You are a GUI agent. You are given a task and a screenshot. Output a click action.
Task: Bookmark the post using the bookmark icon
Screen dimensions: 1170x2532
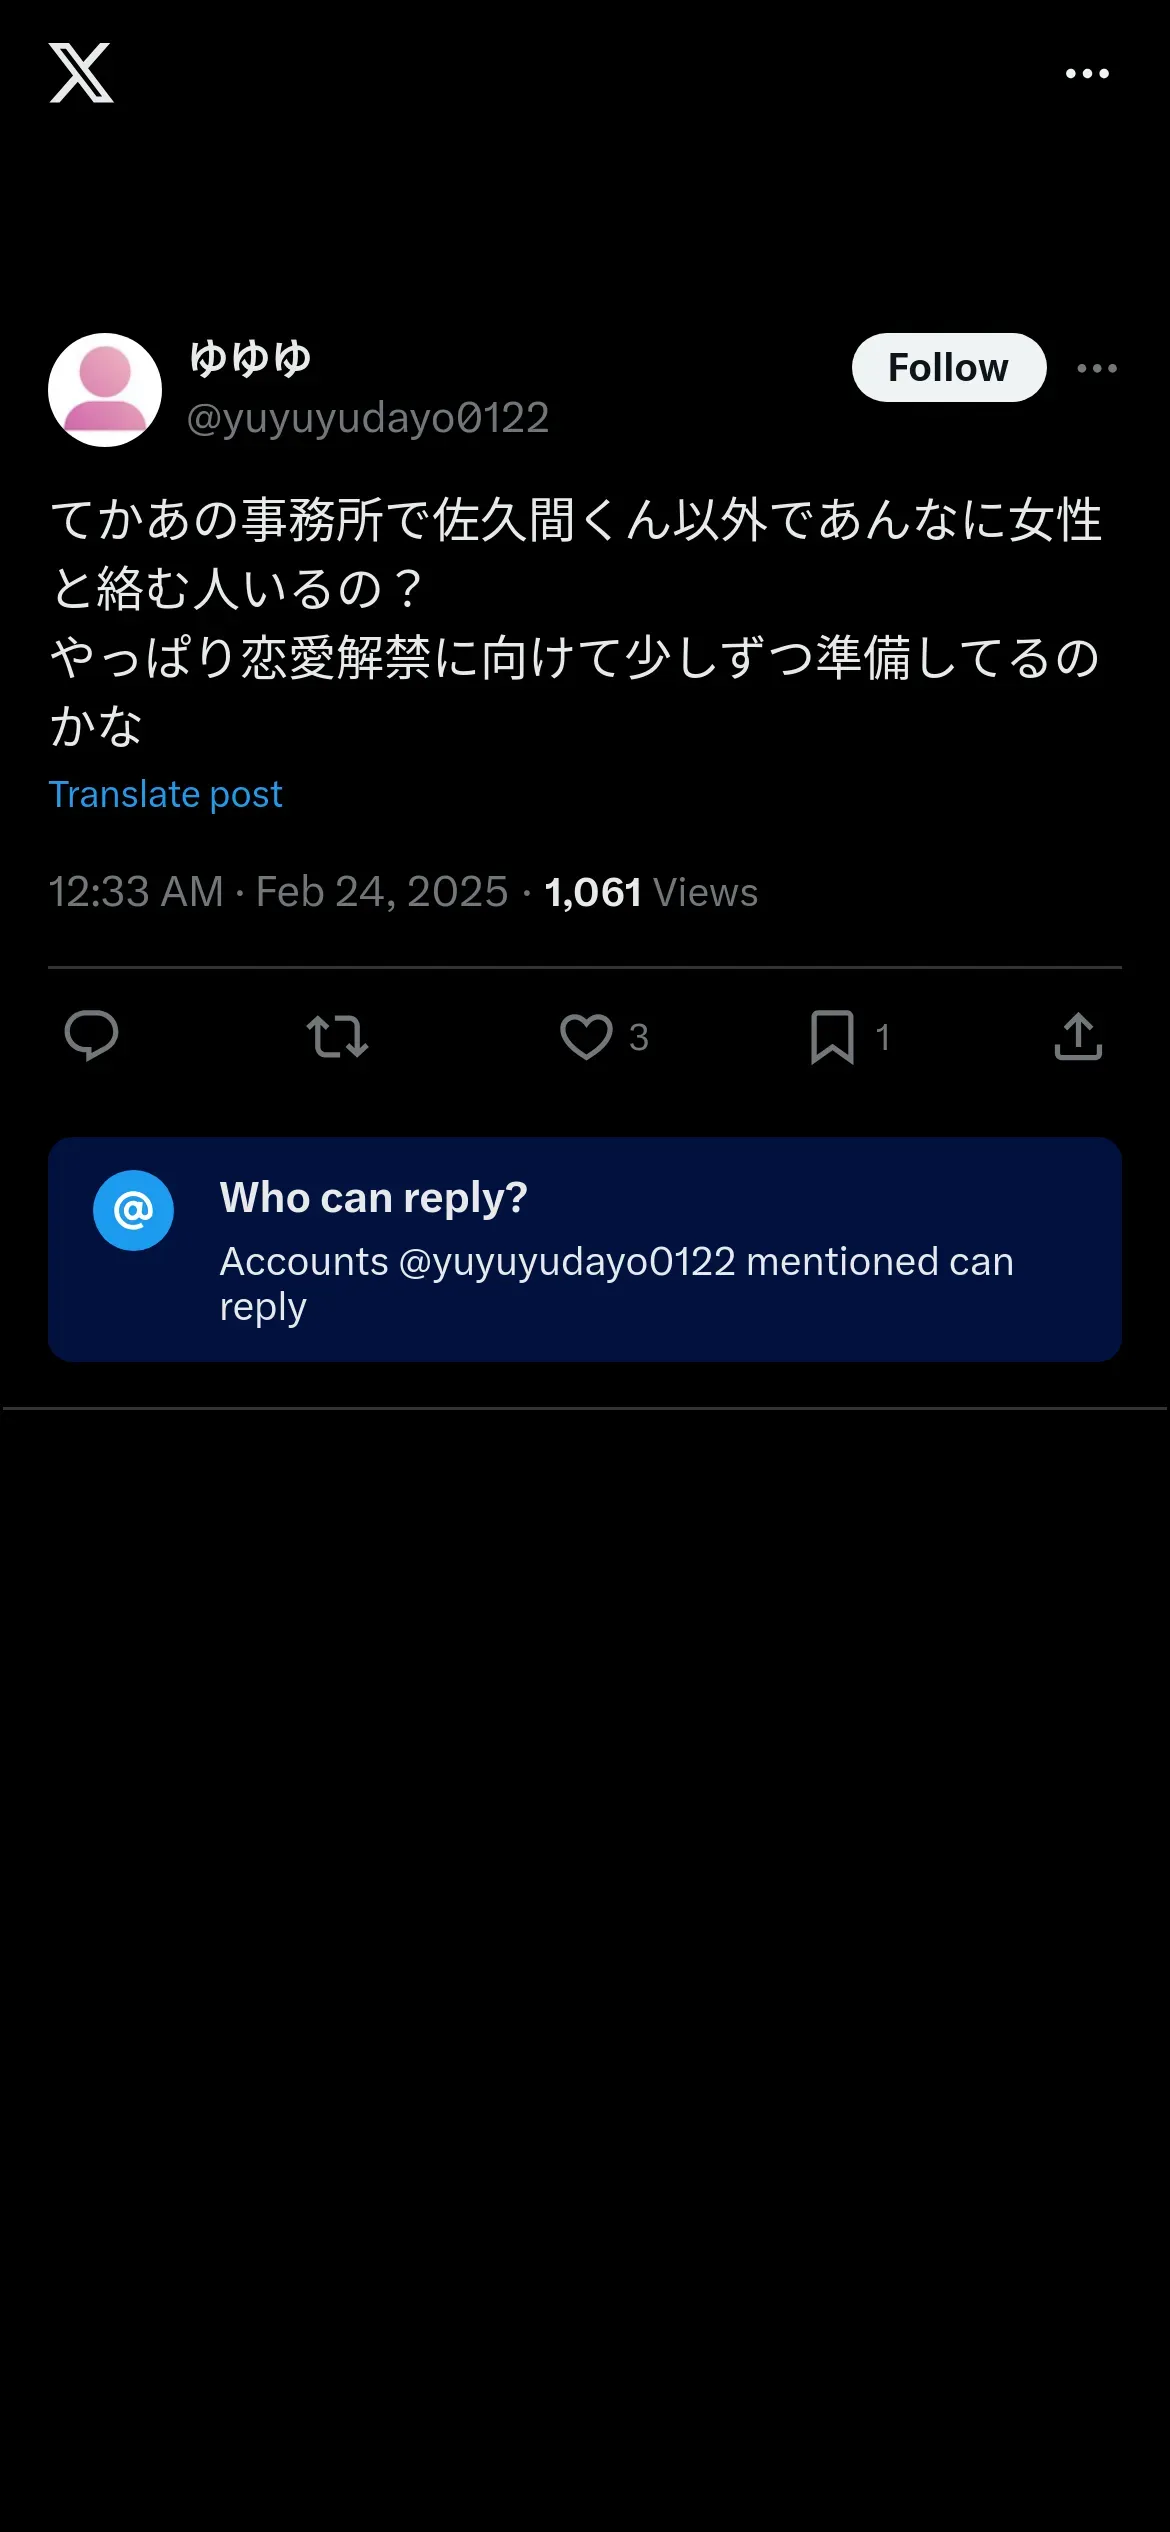pos(832,1036)
